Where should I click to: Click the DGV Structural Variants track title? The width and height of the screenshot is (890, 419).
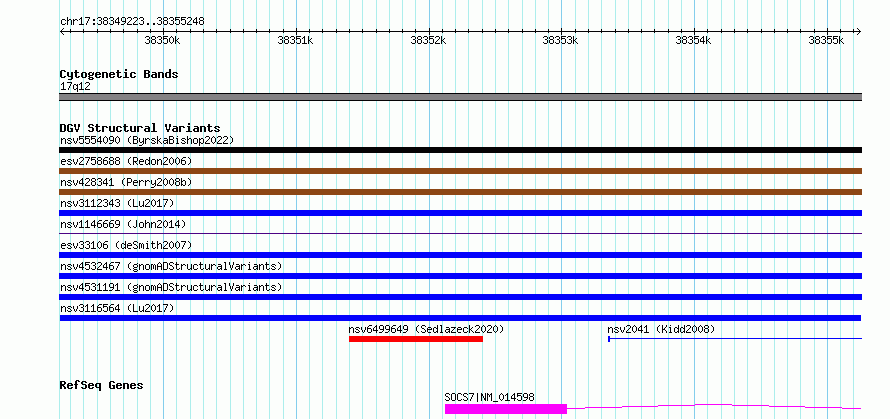140,128
